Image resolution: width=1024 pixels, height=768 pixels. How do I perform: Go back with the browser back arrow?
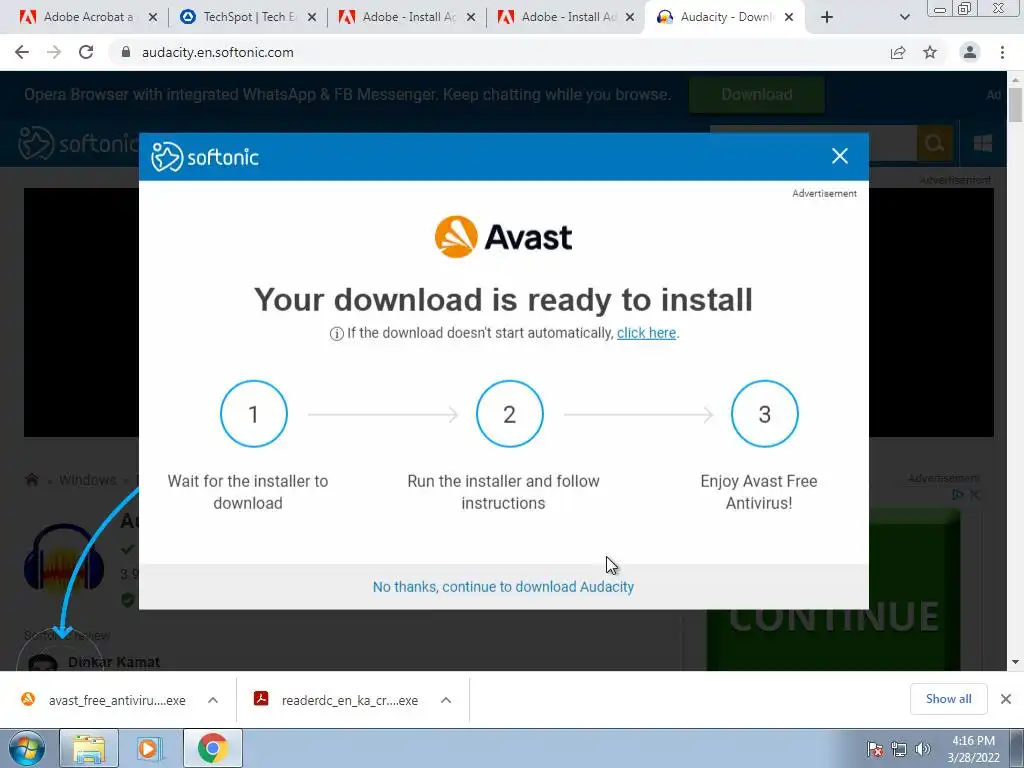click(x=22, y=52)
